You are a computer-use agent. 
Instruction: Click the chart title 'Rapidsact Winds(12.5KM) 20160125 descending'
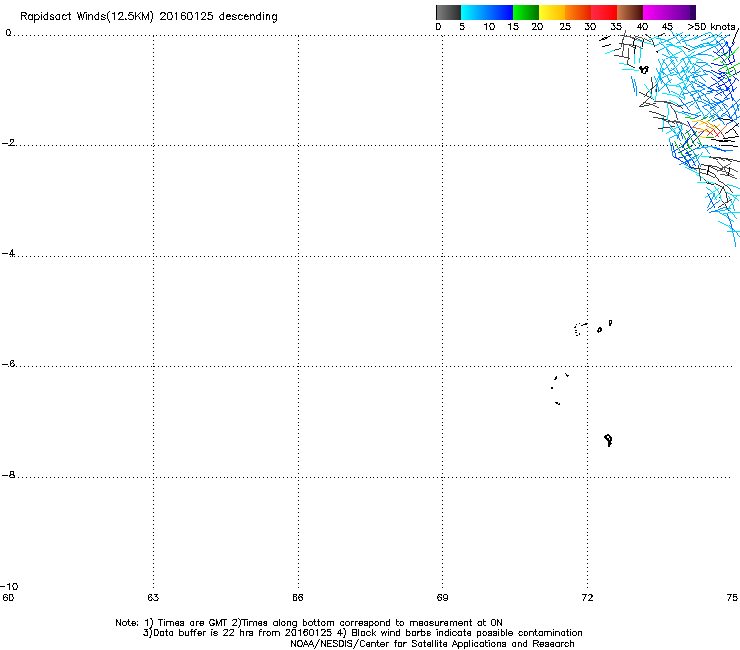[x=149, y=17]
